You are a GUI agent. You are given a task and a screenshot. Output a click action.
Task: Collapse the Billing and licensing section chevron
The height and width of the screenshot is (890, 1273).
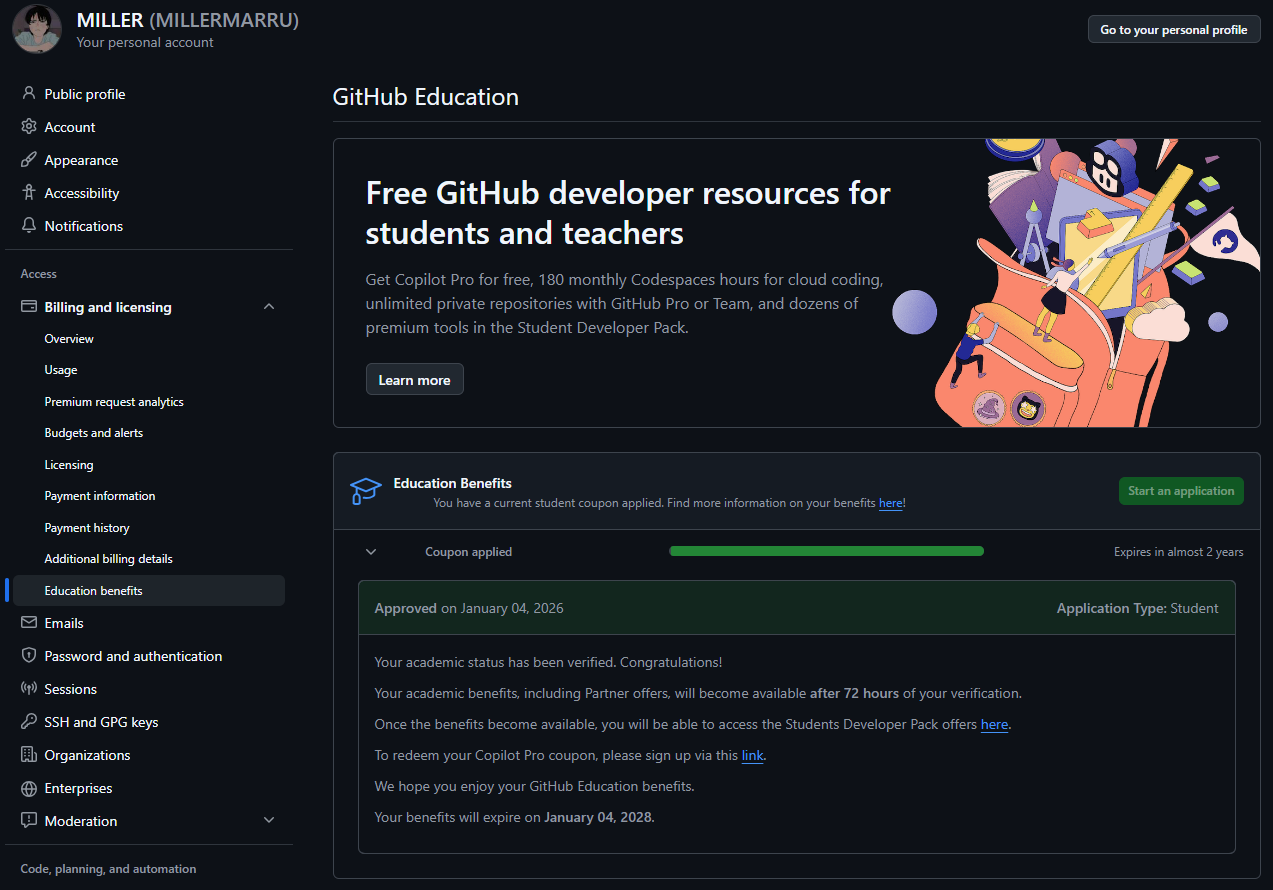(269, 307)
